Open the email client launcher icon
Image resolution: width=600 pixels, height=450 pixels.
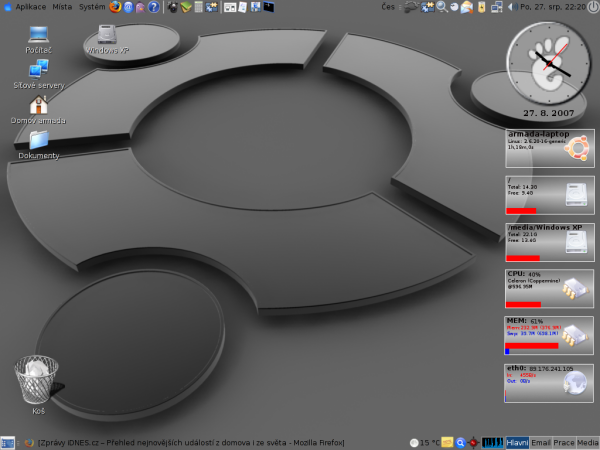click(128, 7)
